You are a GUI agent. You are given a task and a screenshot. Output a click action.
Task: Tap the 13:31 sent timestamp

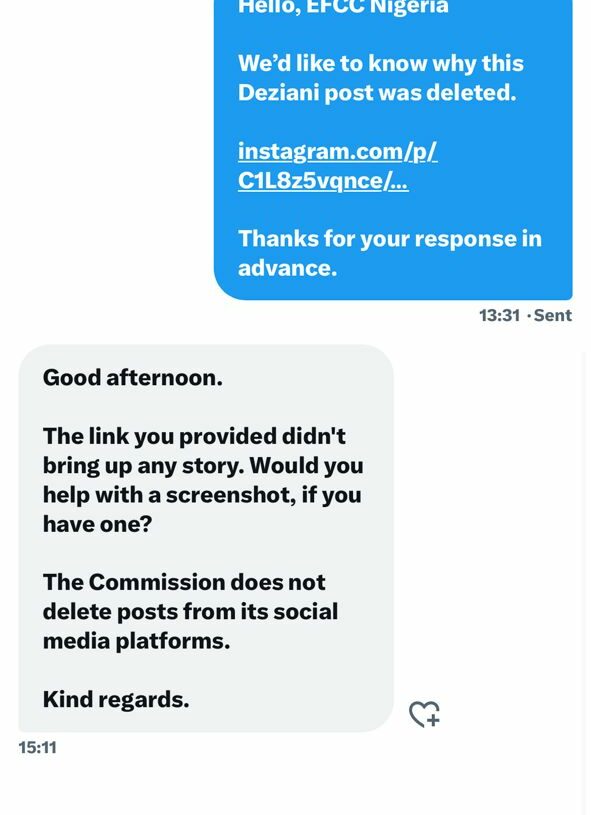[499, 315]
